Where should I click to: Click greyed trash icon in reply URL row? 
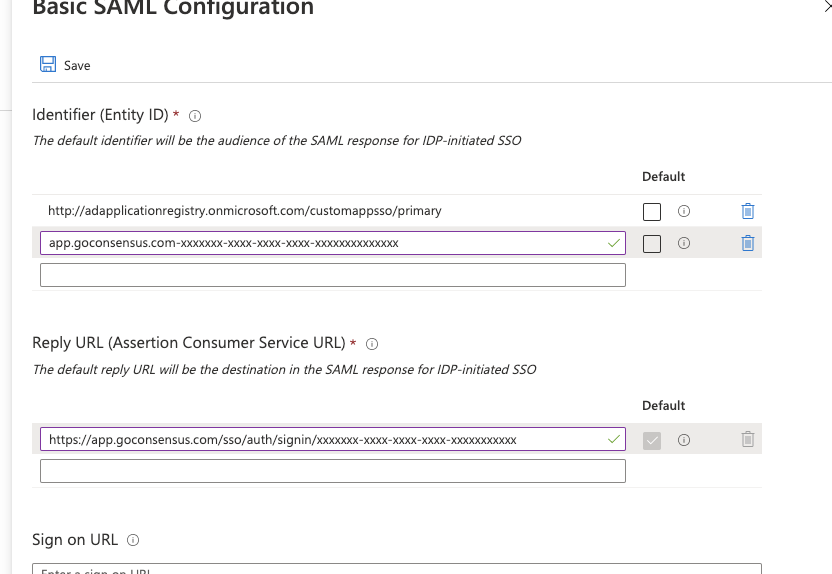(x=748, y=439)
